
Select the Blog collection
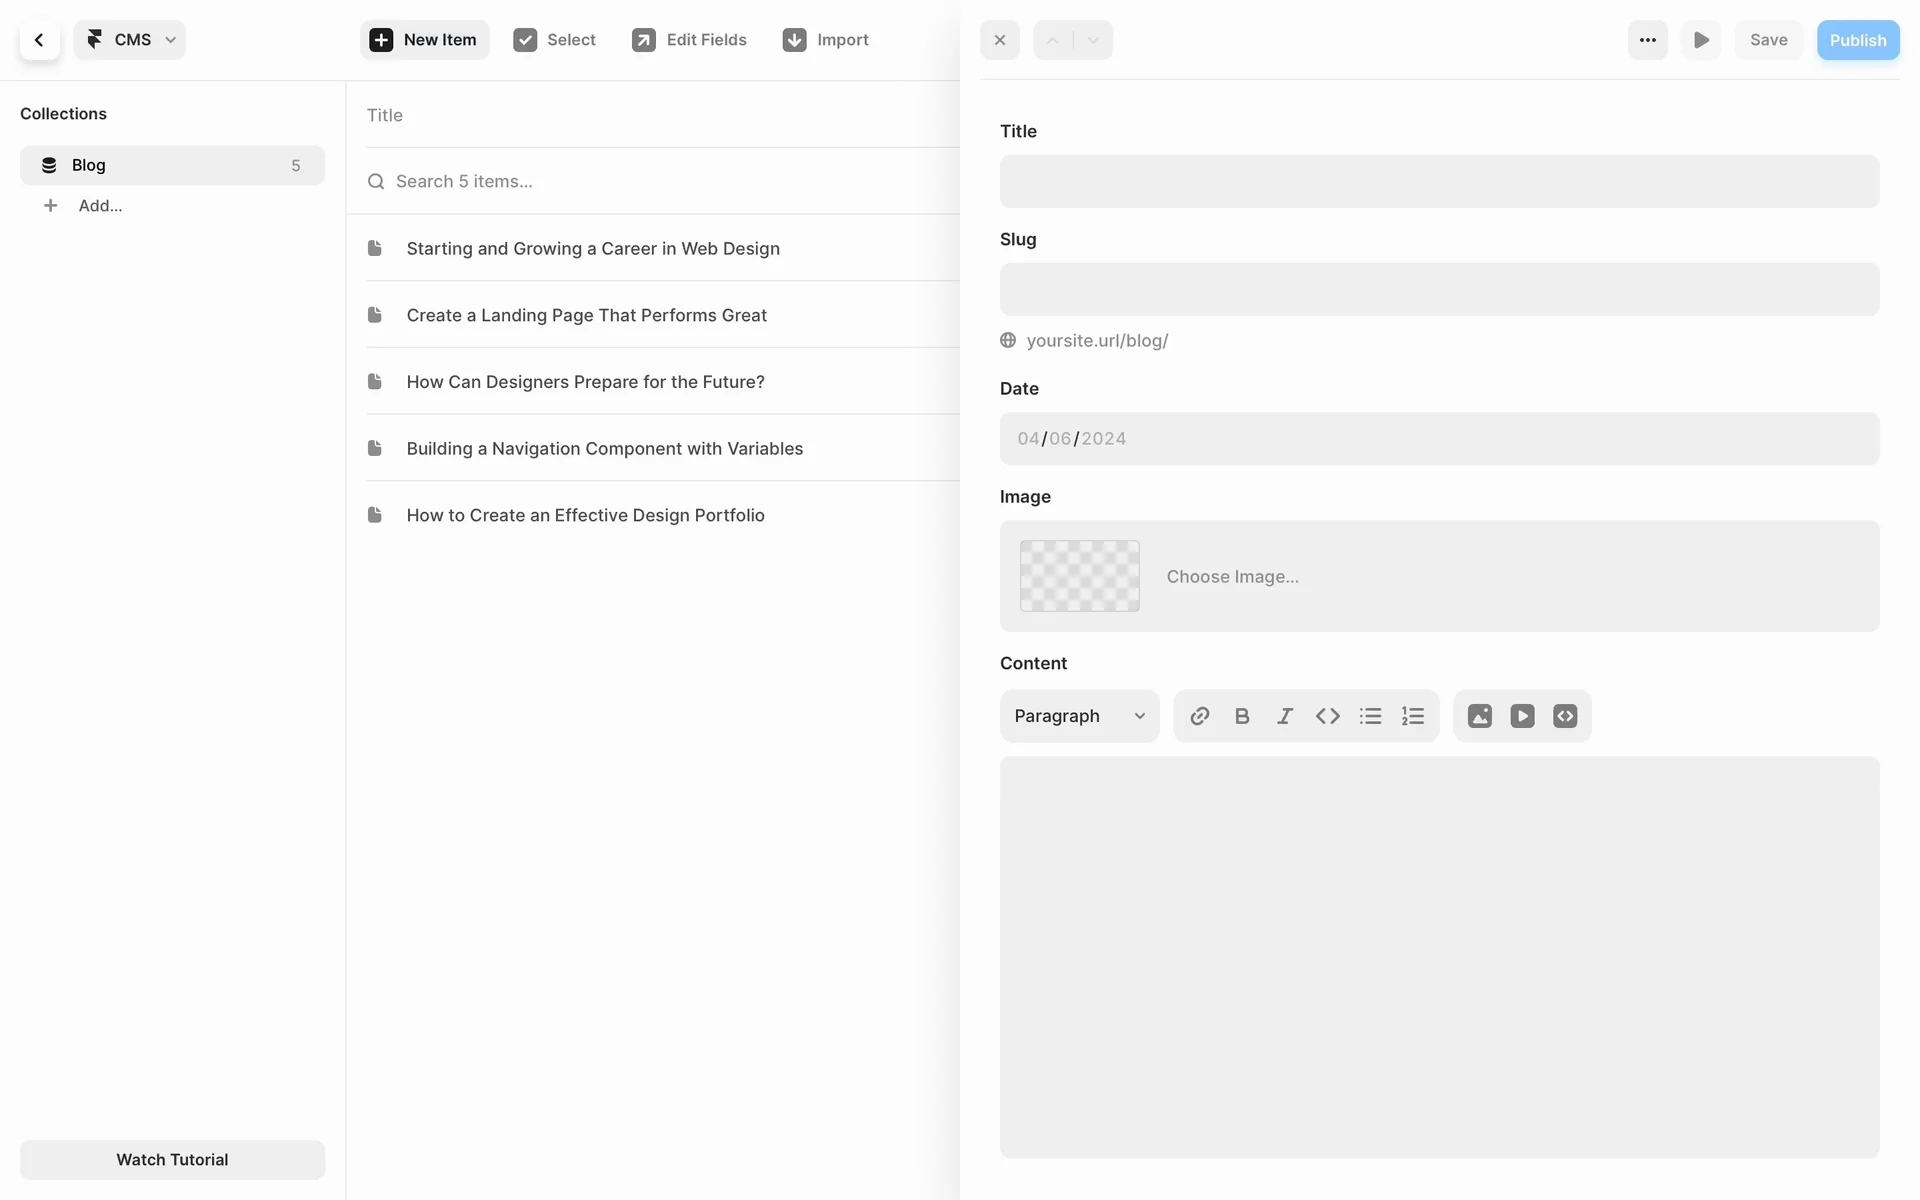coord(172,165)
